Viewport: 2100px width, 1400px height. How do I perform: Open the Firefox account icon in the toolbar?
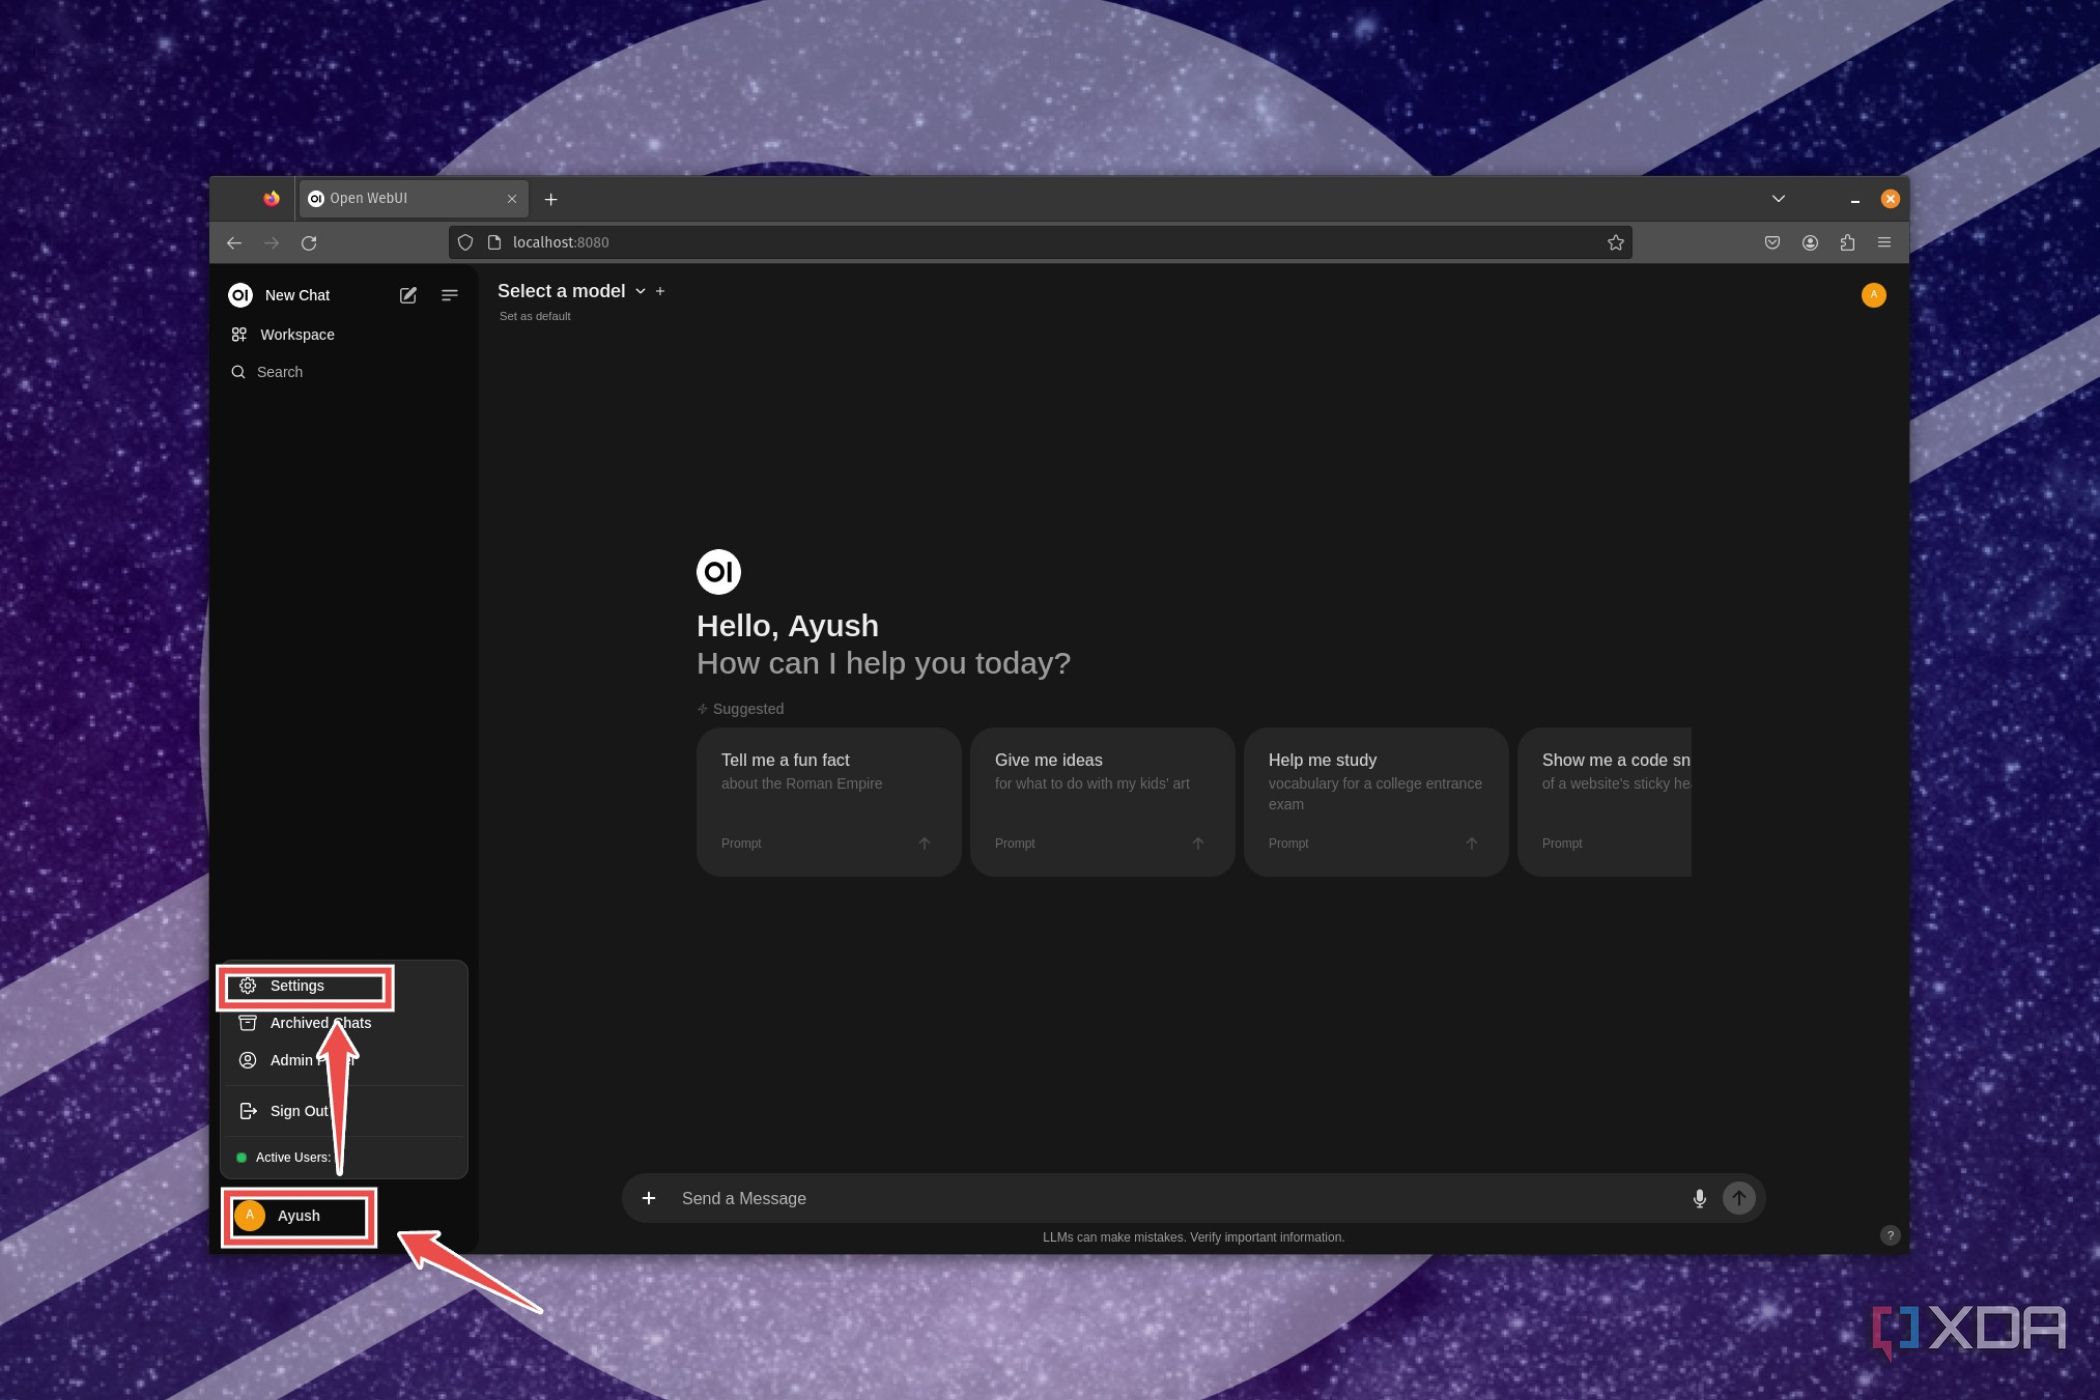tap(1809, 242)
